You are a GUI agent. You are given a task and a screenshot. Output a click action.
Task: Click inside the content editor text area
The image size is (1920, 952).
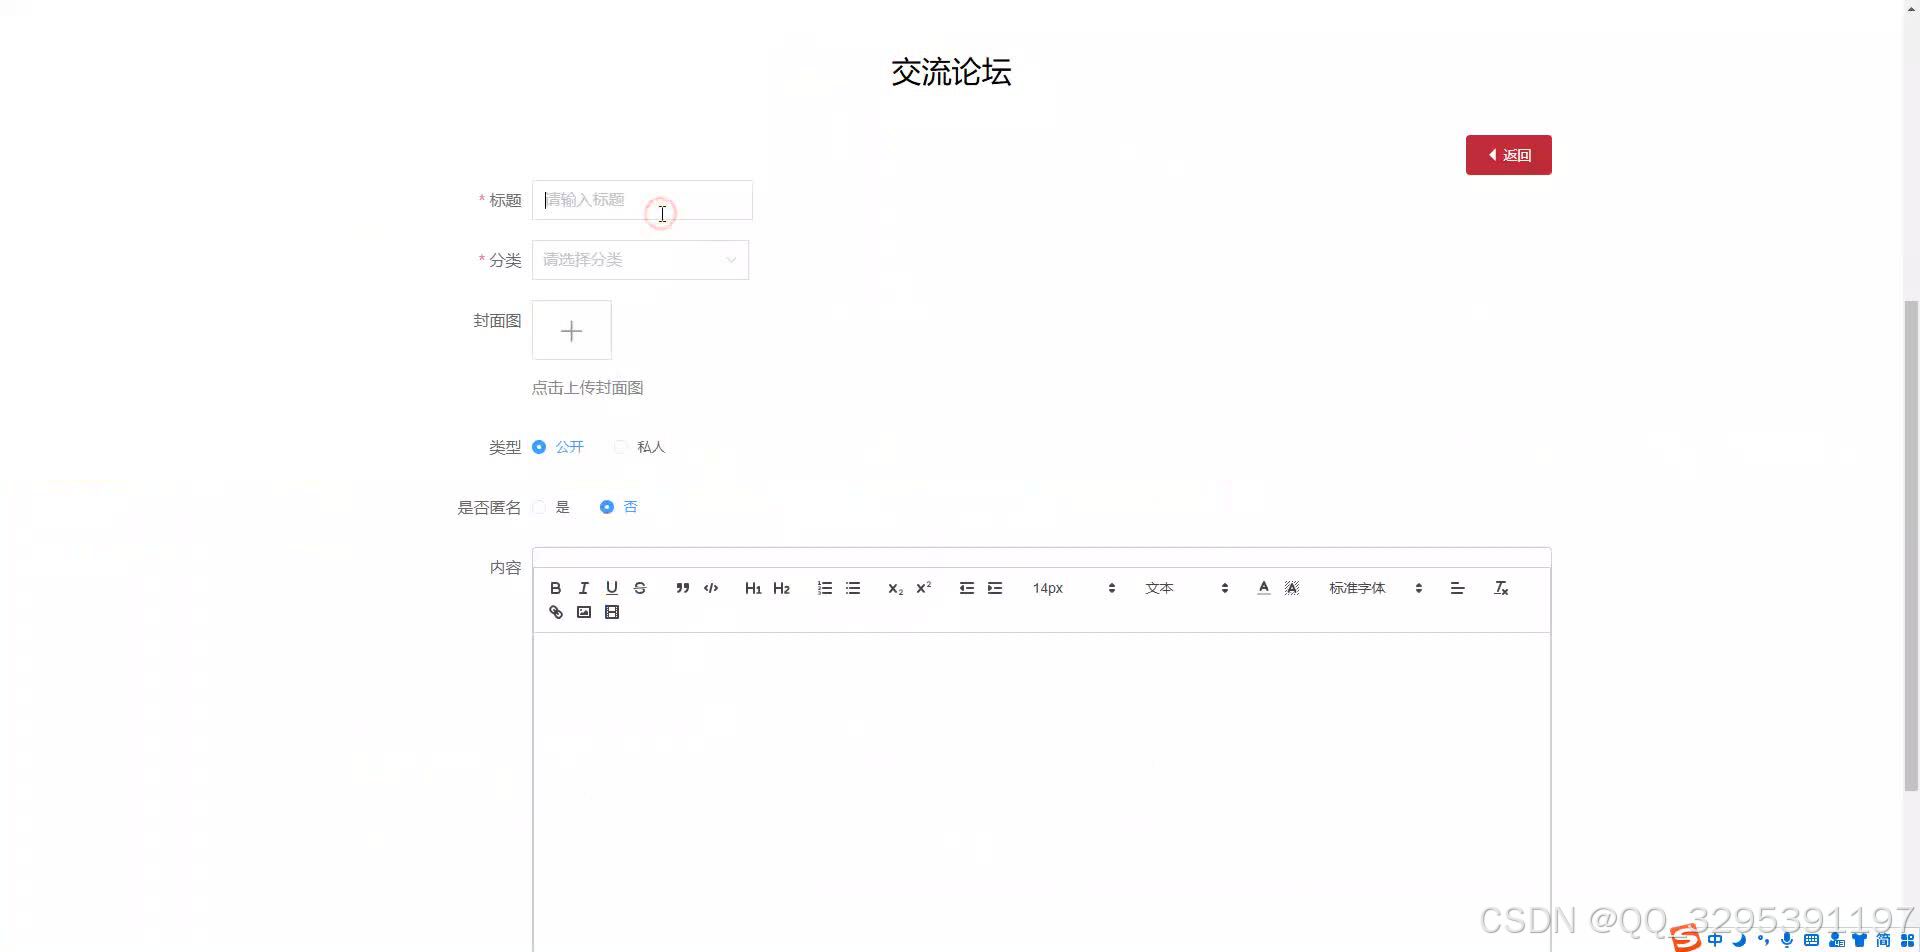(x=1041, y=790)
